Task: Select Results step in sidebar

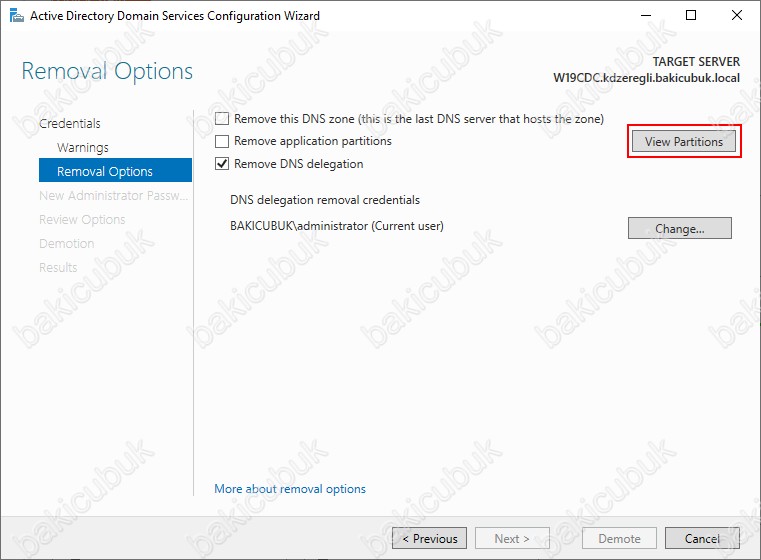Action: 58,267
